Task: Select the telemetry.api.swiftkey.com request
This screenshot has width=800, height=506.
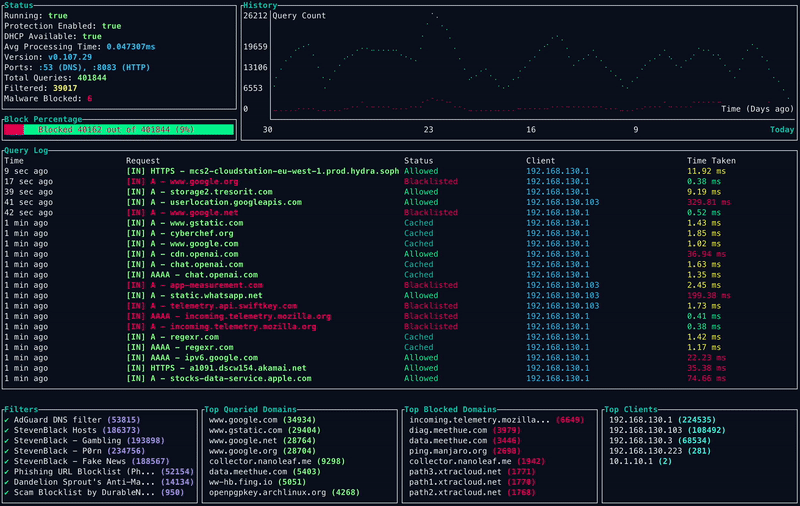Action: click(x=400, y=306)
